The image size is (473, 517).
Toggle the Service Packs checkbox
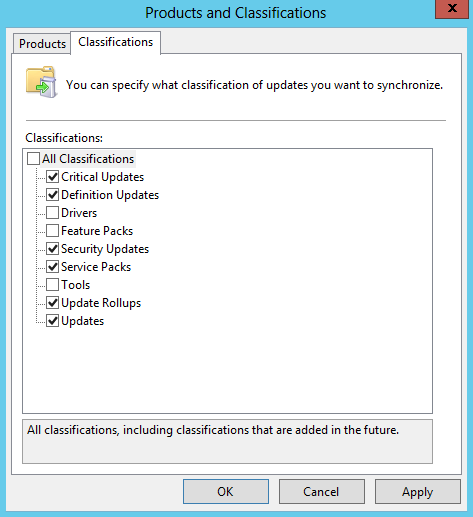point(53,267)
